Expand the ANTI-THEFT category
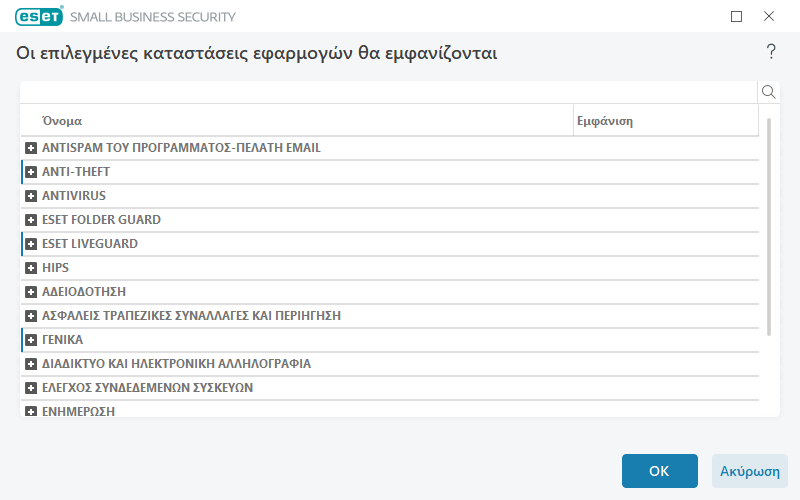Viewport: 800px width, 500px height. (31, 172)
